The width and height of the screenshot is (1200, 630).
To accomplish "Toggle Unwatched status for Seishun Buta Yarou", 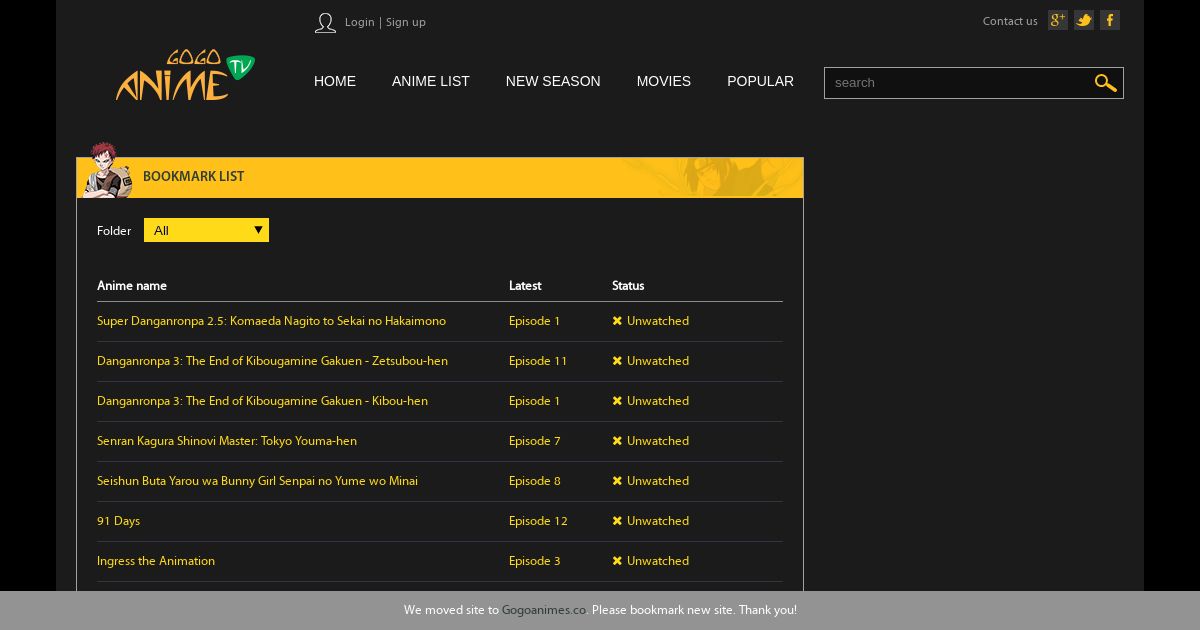I will coord(658,481).
